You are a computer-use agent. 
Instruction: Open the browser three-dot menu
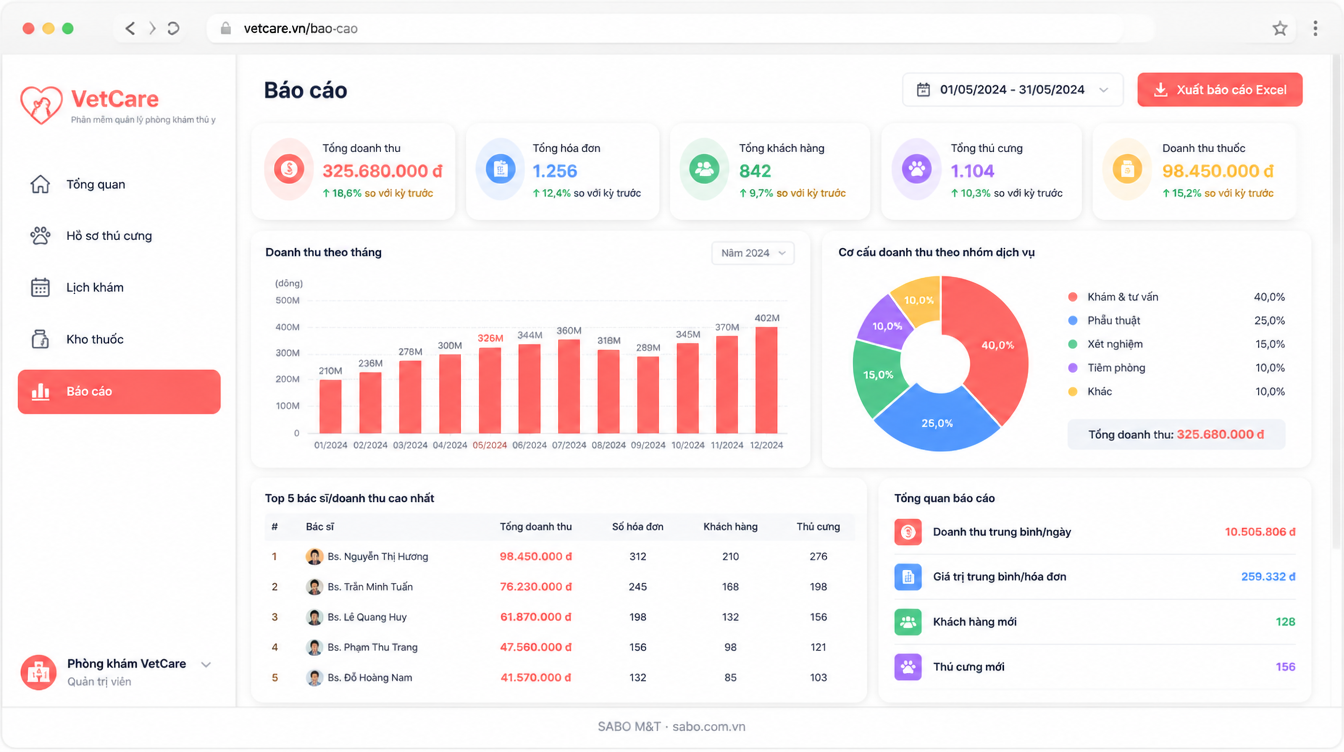coord(1315,29)
